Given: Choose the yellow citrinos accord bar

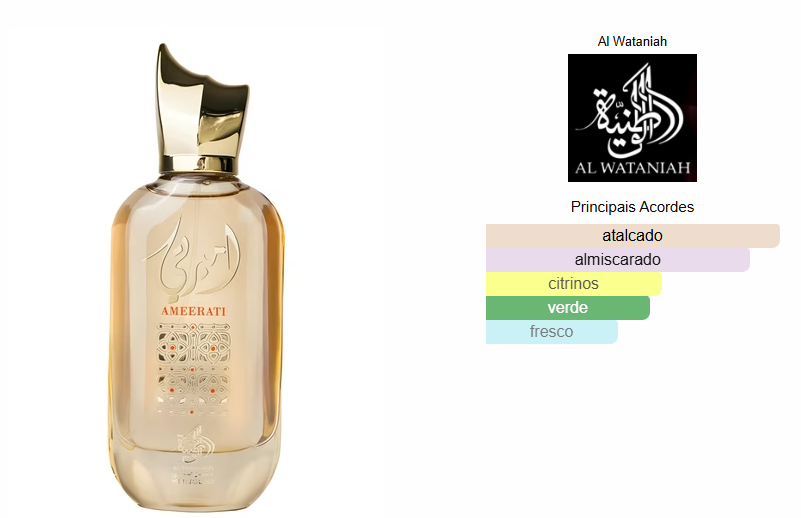Looking at the screenshot, I should (x=574, y=284).
